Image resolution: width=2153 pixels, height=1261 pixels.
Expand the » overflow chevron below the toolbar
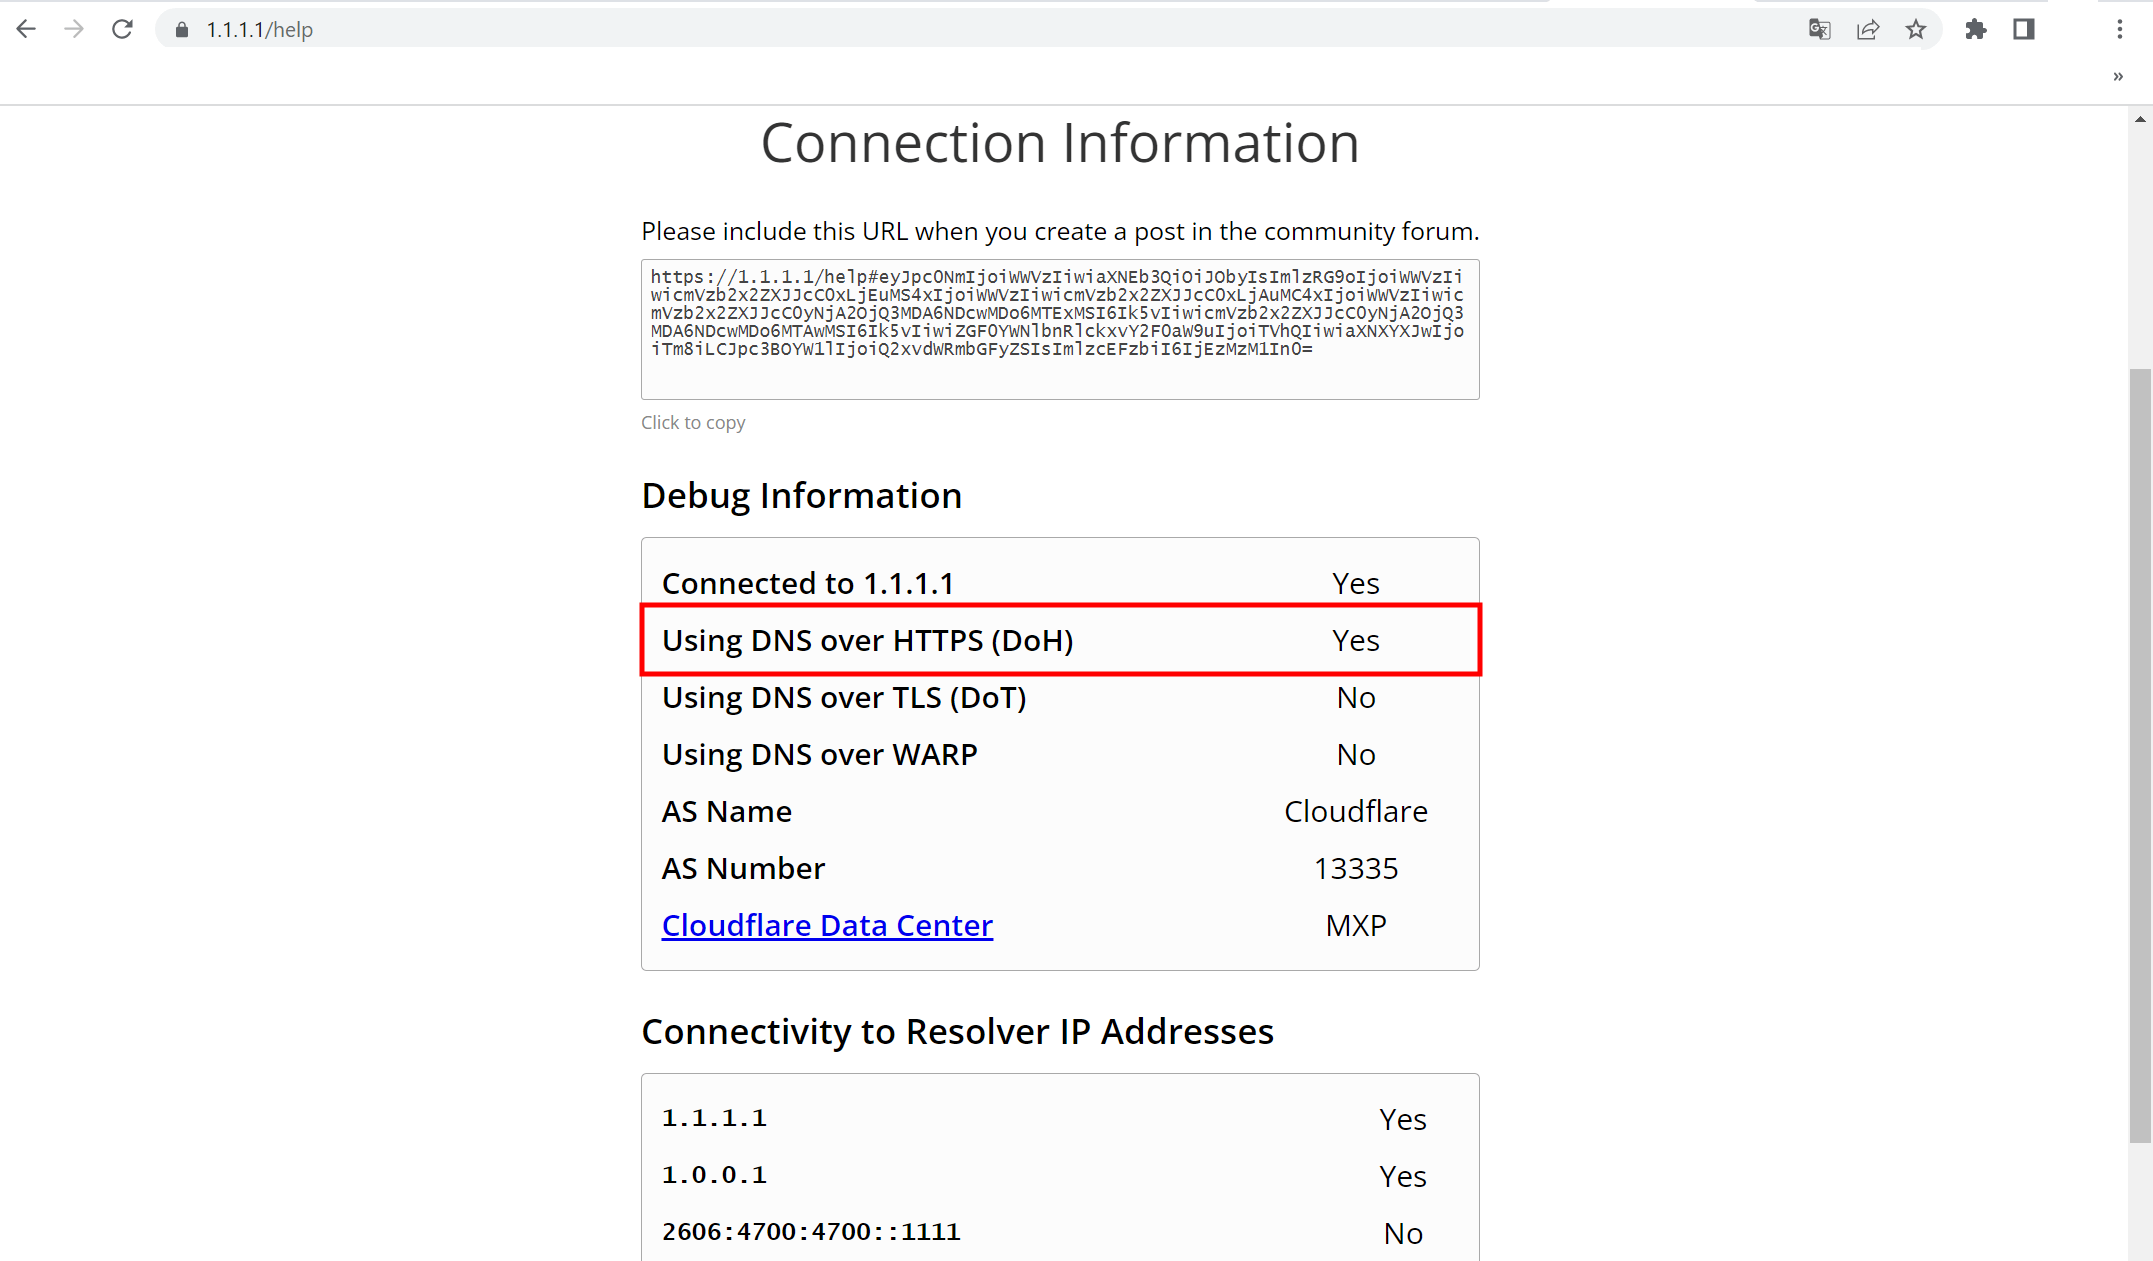2117,76
